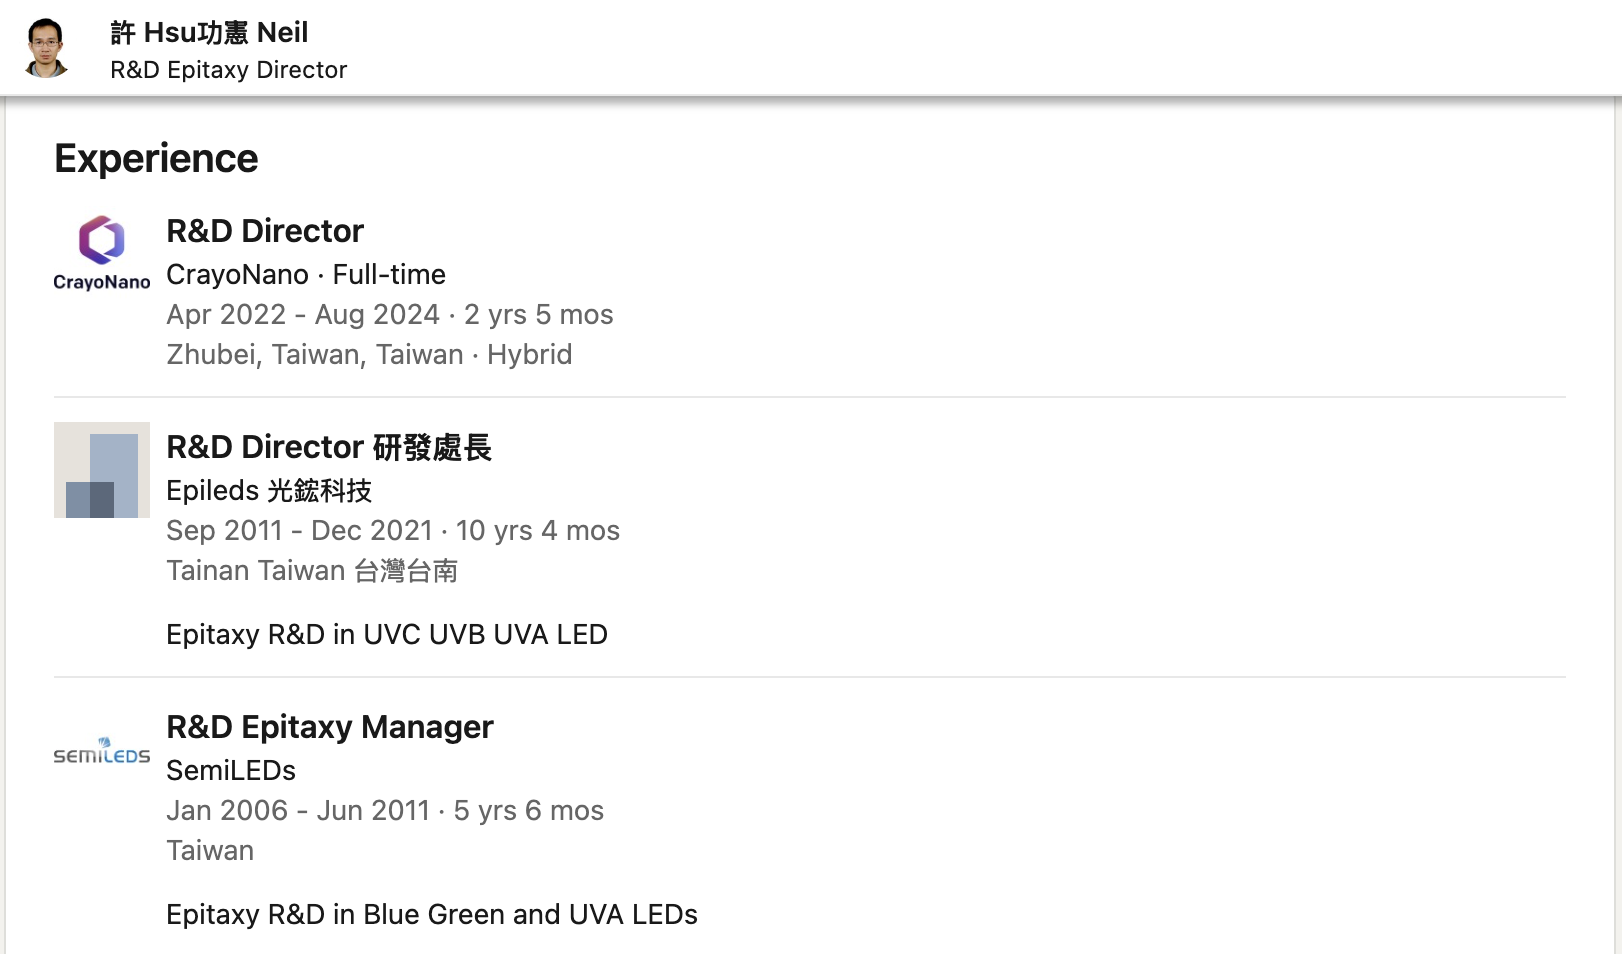The height and width of the screenshot is (954, 1622).
Task: Open the profile photo in the header
Action: click(x=46, y=47)
